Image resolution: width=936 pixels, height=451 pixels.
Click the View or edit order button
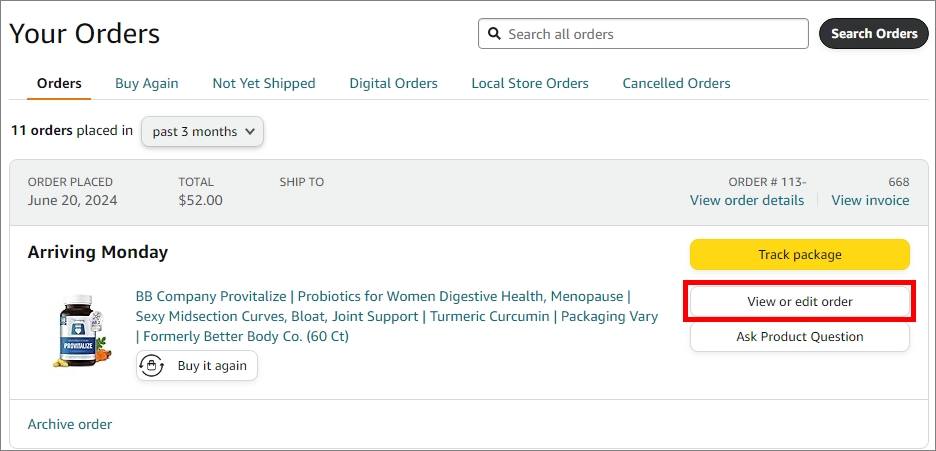pyautogui.click(x=799, y=301)
